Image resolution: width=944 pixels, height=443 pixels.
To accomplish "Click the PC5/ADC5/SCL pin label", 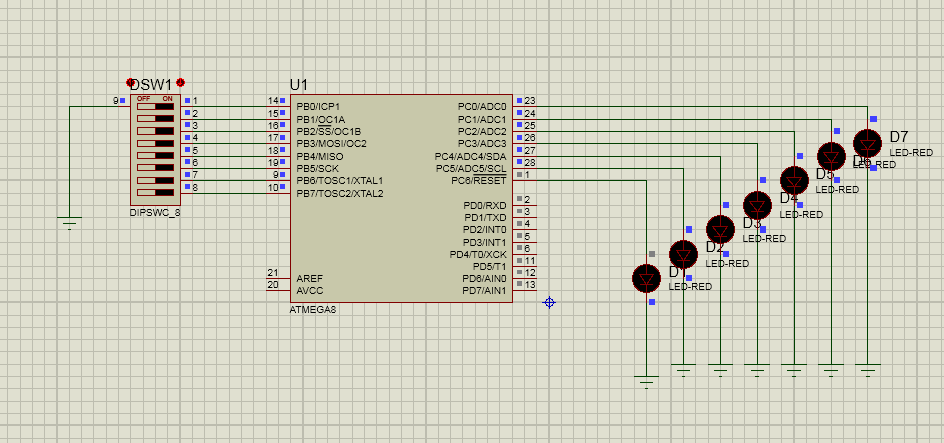I will tap(471, 169).
